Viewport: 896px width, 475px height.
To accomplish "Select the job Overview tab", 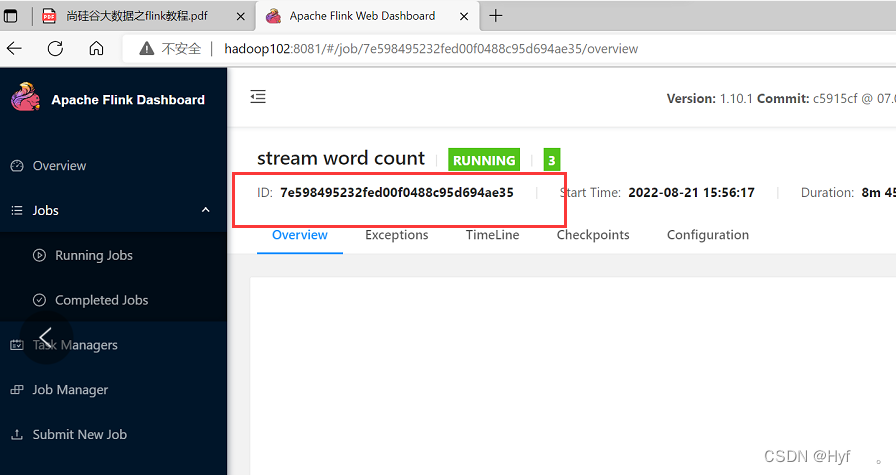I will pyautogui.click(x=299, y=235).
